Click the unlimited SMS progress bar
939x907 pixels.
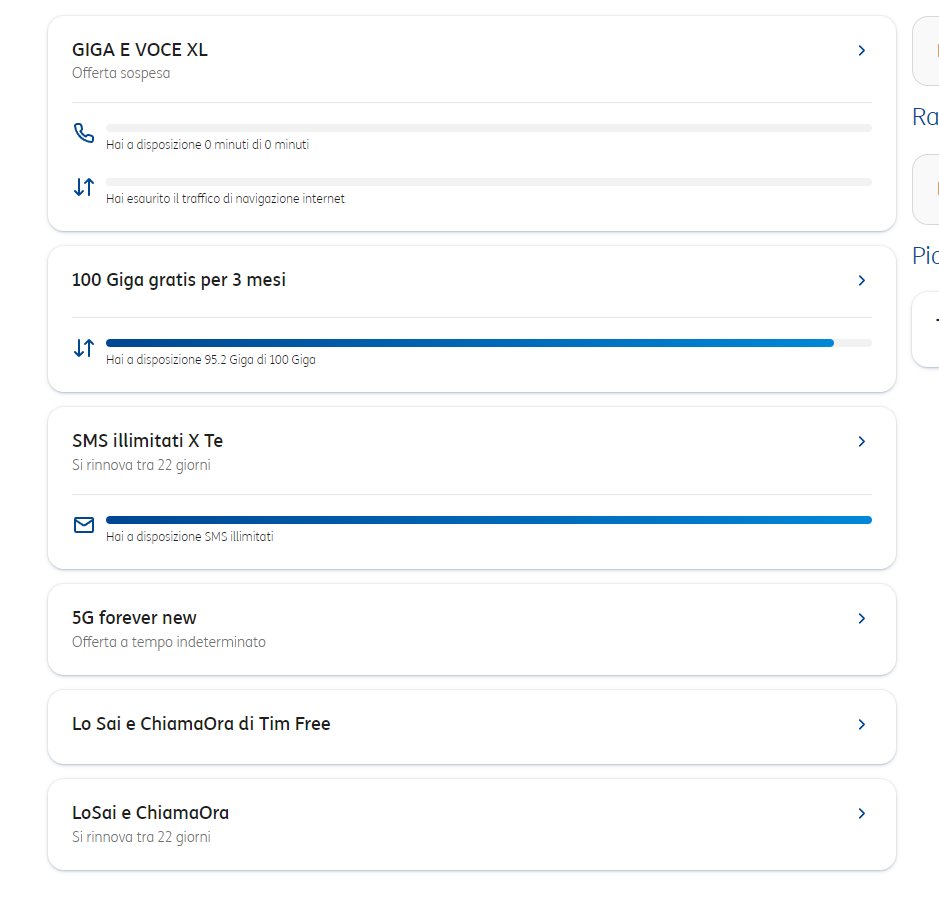pos(488,520)
